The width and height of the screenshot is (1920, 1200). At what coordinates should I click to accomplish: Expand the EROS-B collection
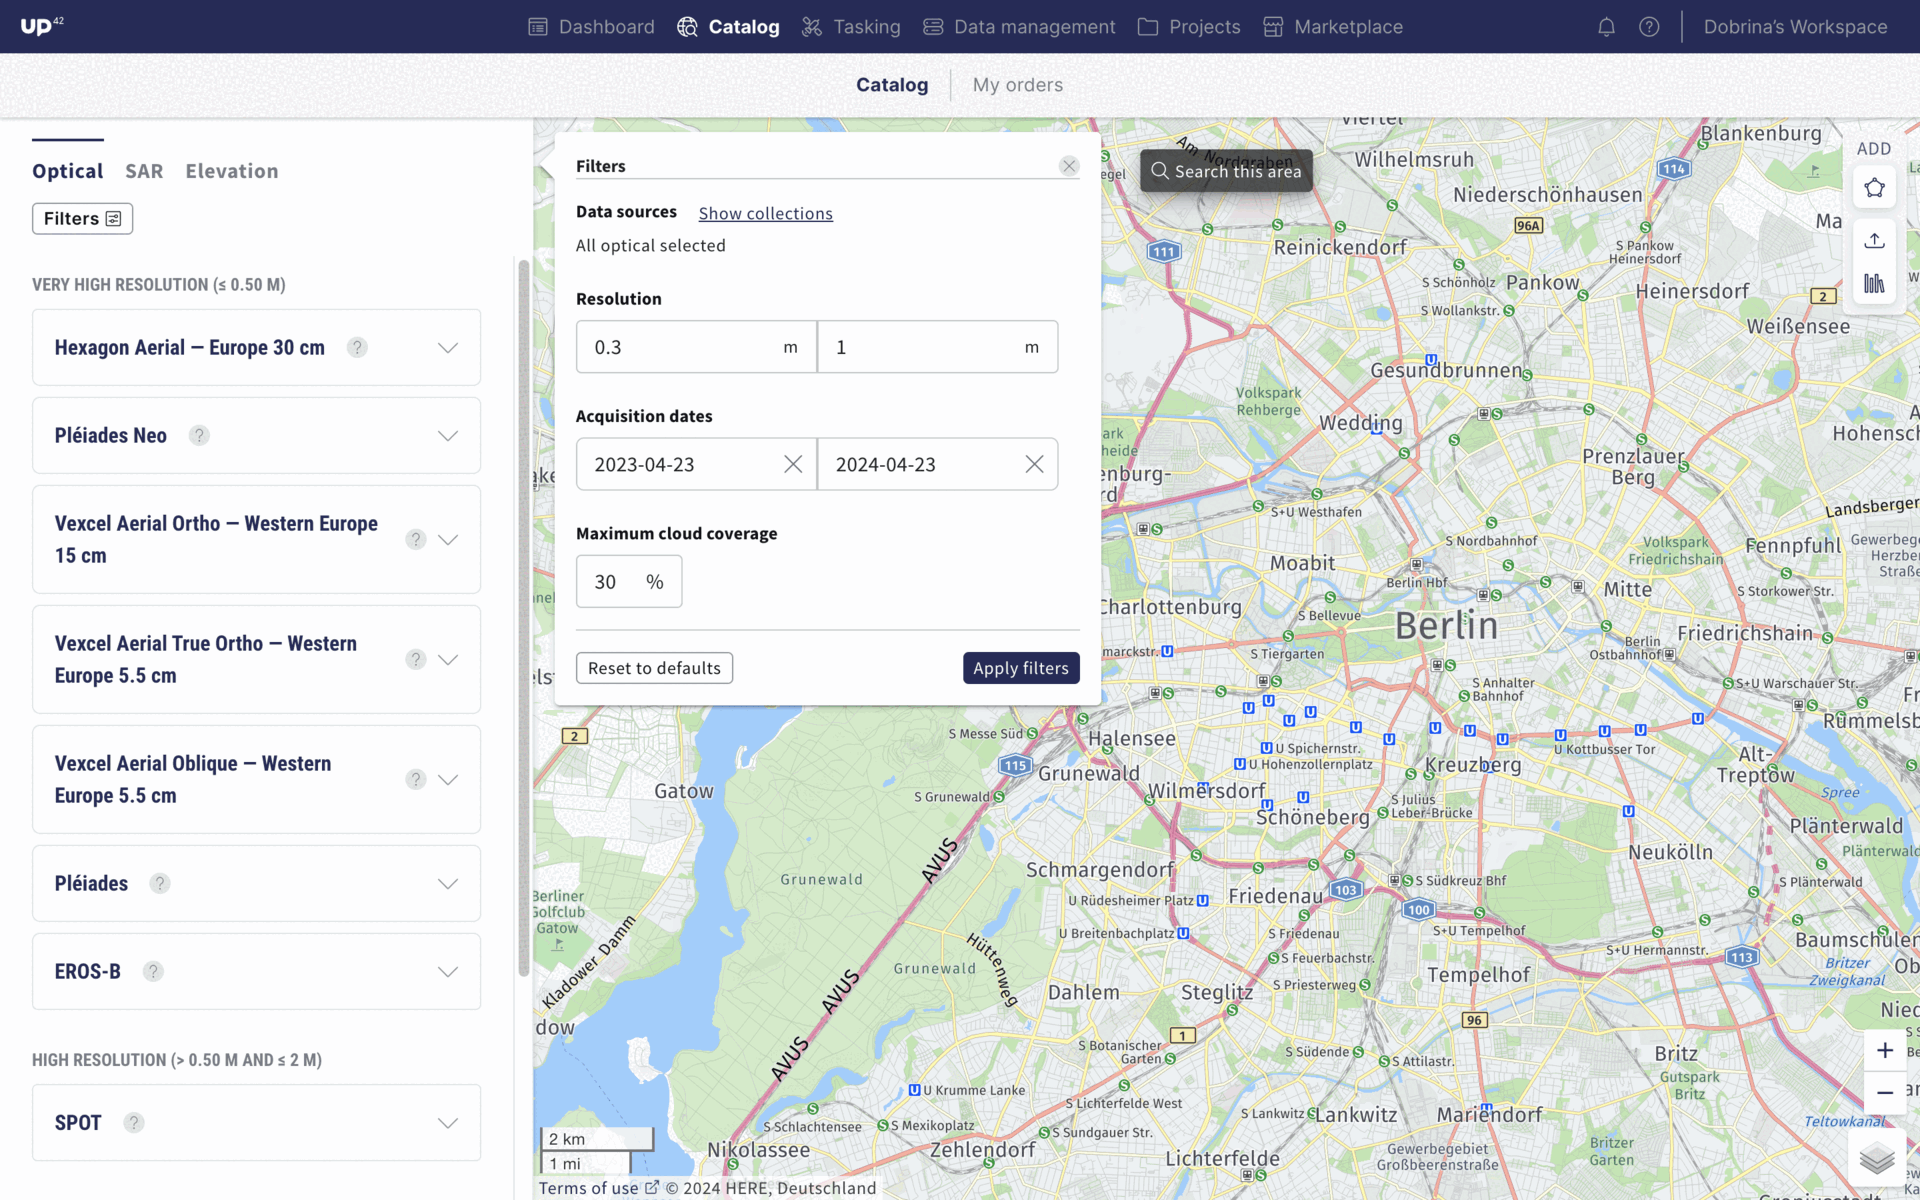448,971
